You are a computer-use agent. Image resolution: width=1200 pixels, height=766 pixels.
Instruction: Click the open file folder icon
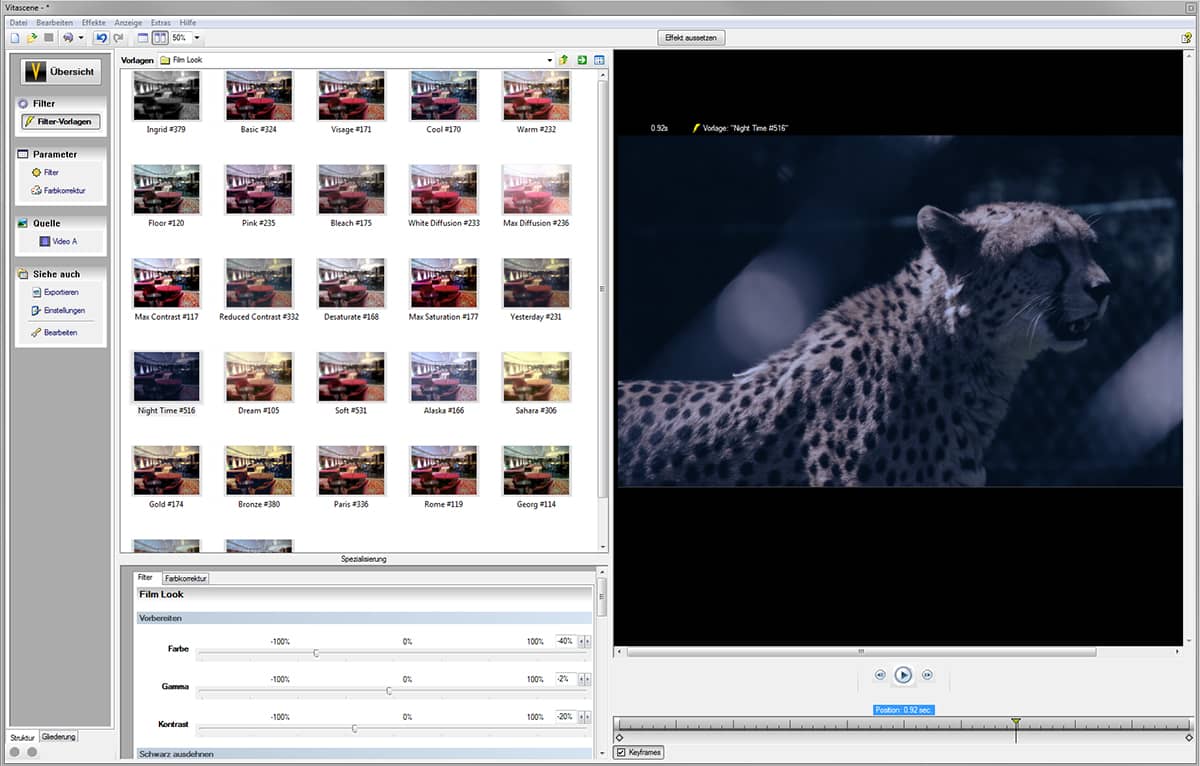[31, 38]
